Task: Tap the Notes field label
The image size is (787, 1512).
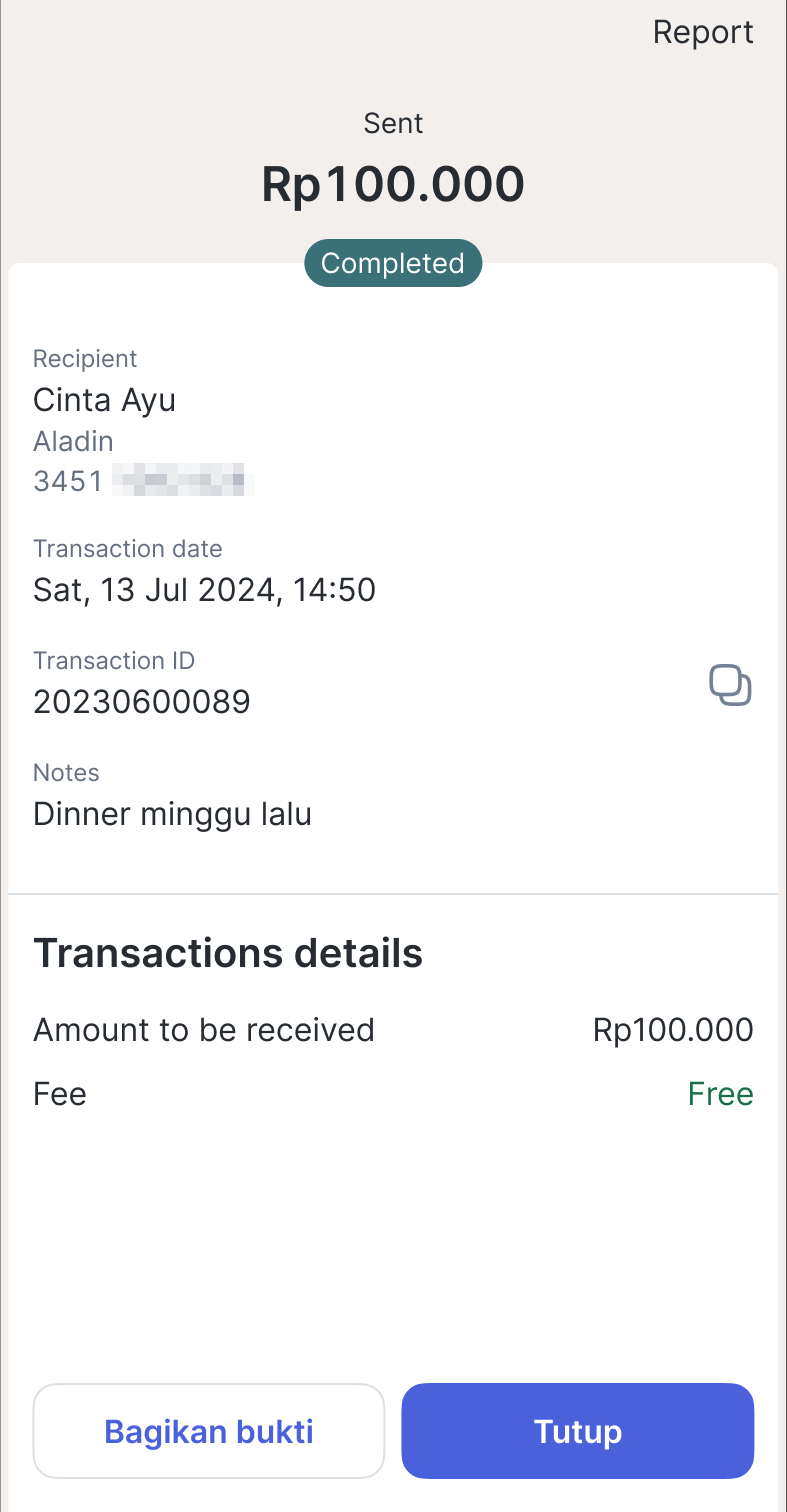Action: coord(66,772)
